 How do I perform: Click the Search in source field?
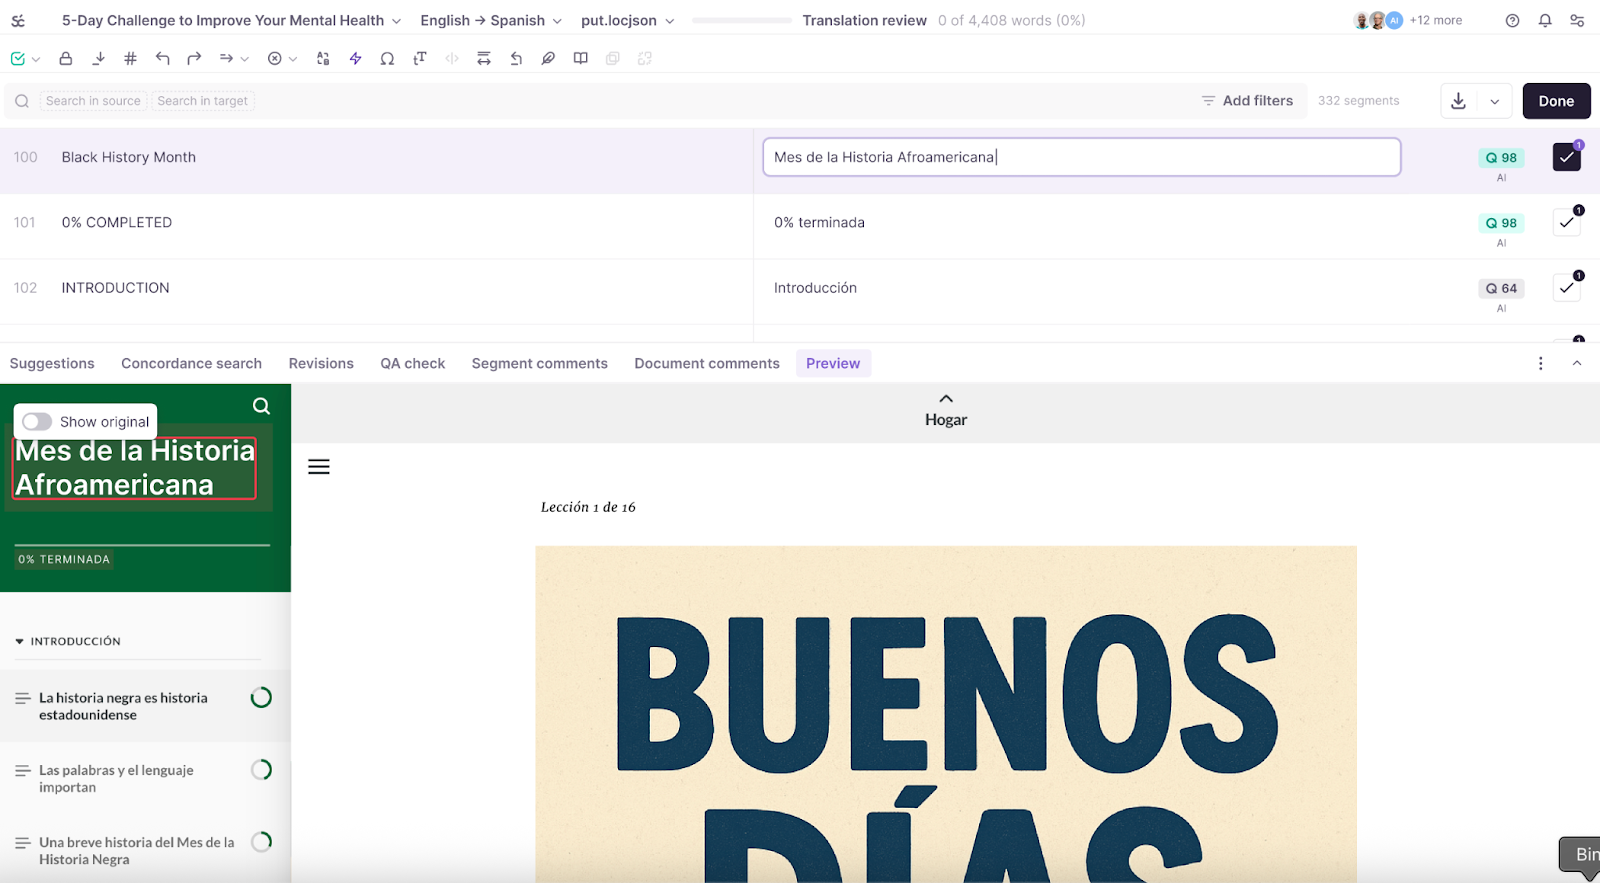coord(93,101)
